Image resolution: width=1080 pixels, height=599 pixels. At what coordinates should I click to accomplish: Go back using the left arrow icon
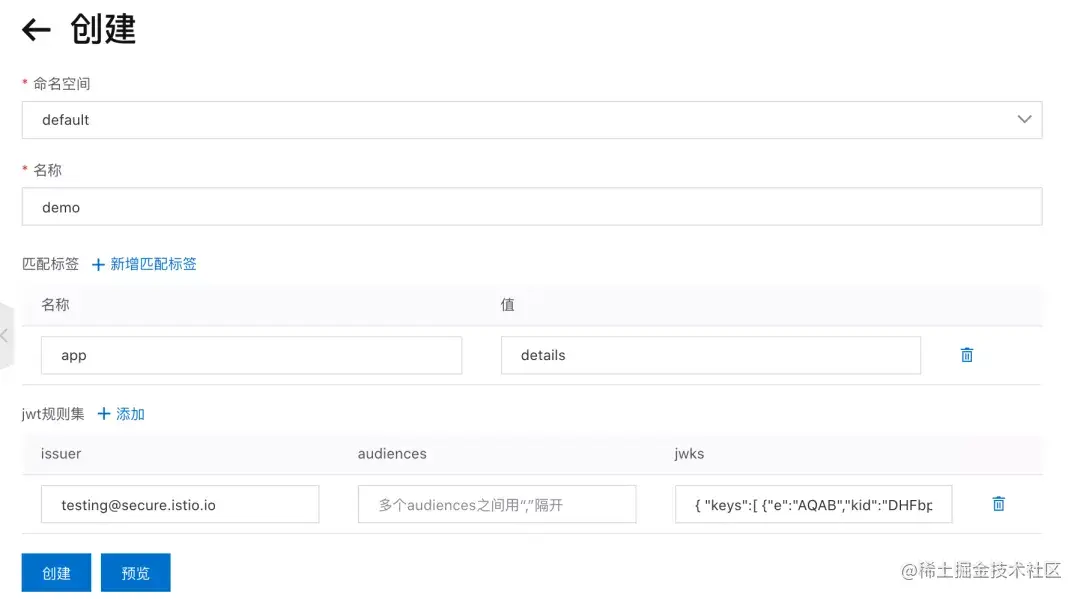tap(36, 30)
